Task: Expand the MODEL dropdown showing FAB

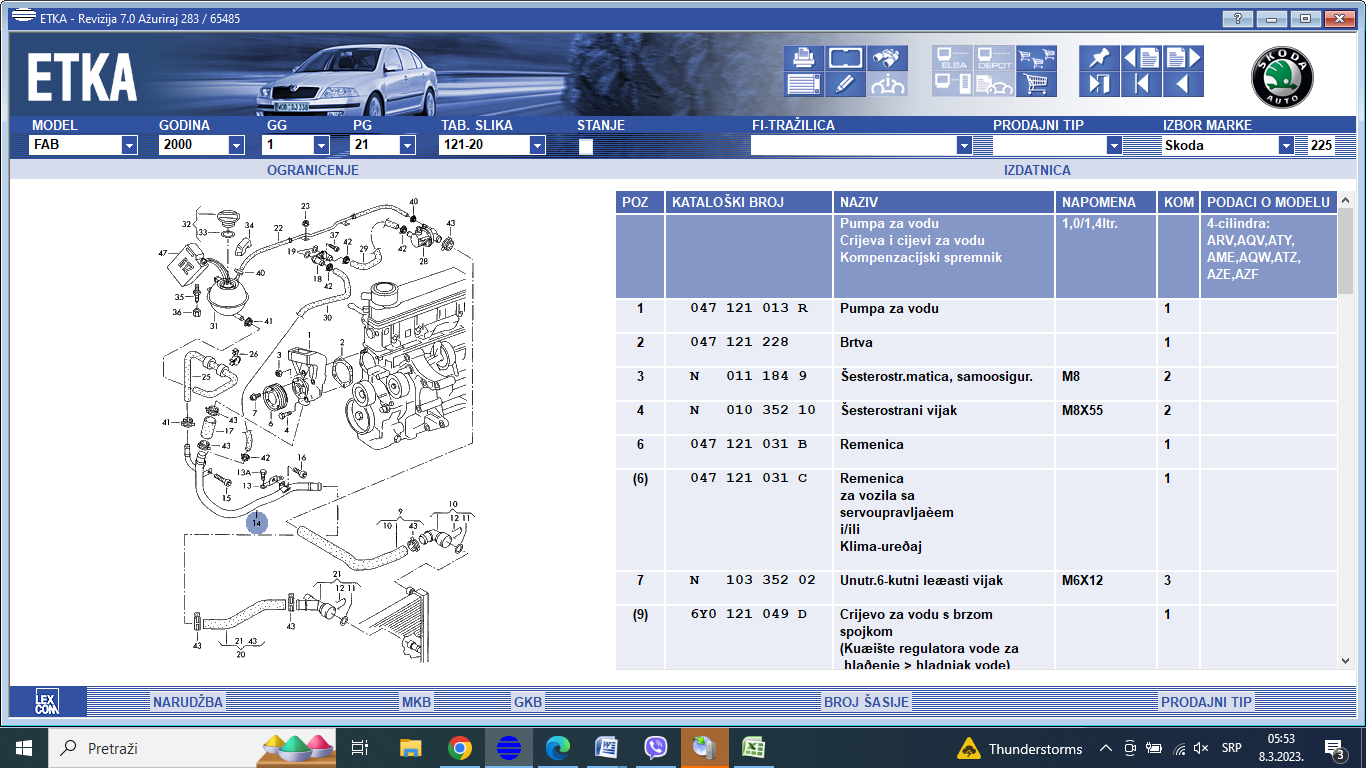Action: (x=129, y=145)
